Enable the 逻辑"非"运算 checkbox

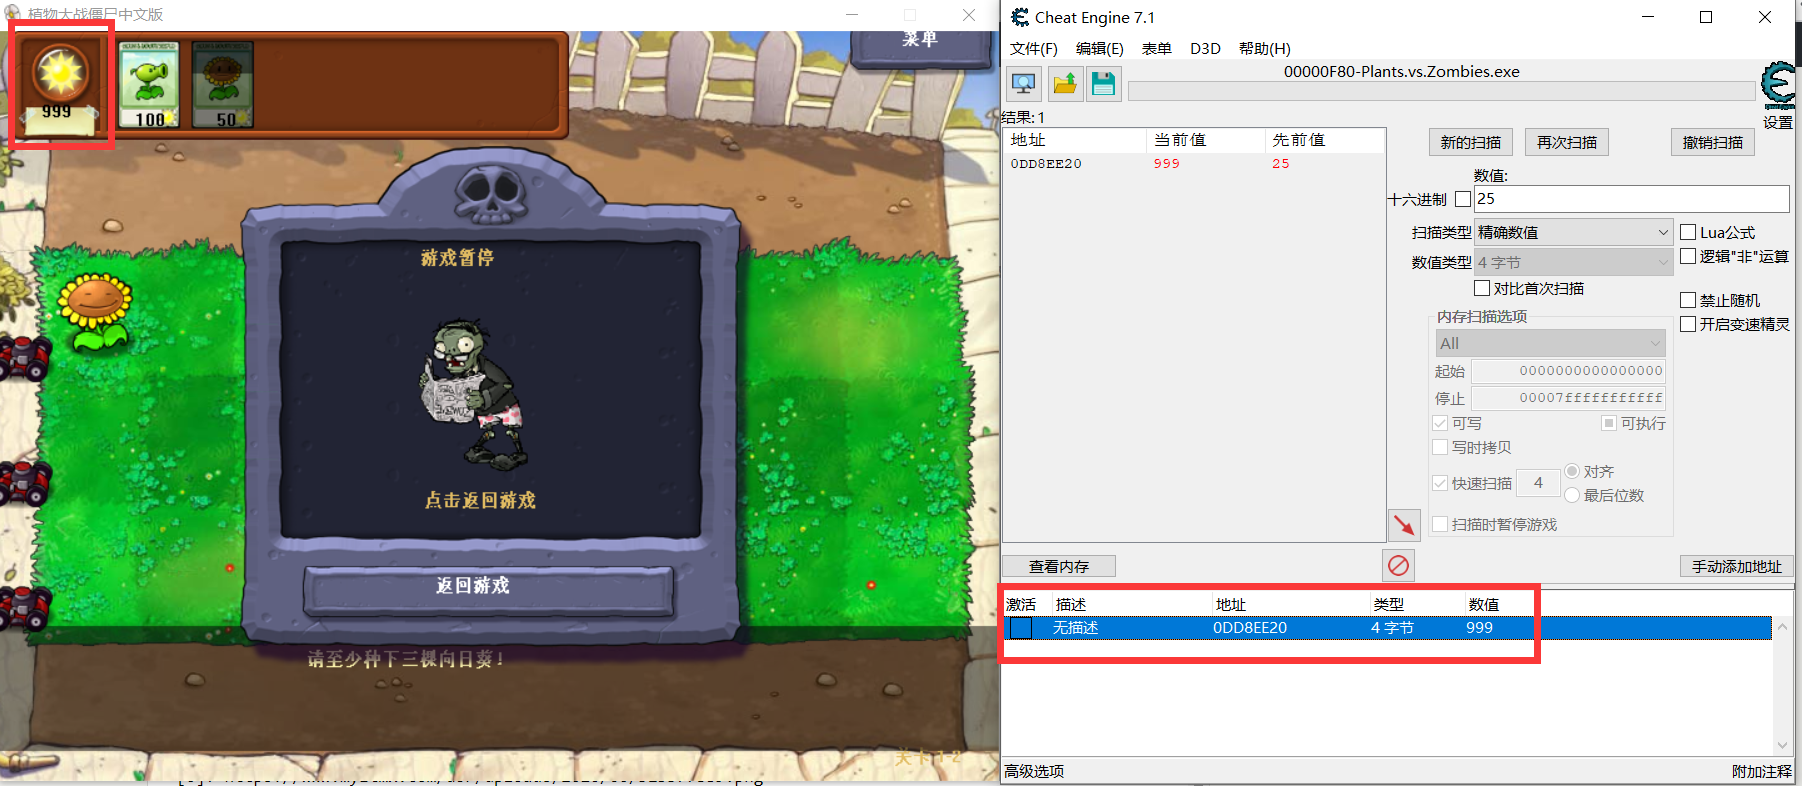click(1688, 256)
